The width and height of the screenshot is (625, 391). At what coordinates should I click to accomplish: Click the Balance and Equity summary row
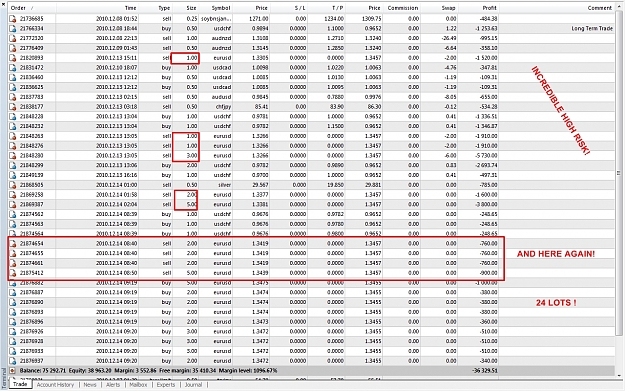tap(311, 371)
